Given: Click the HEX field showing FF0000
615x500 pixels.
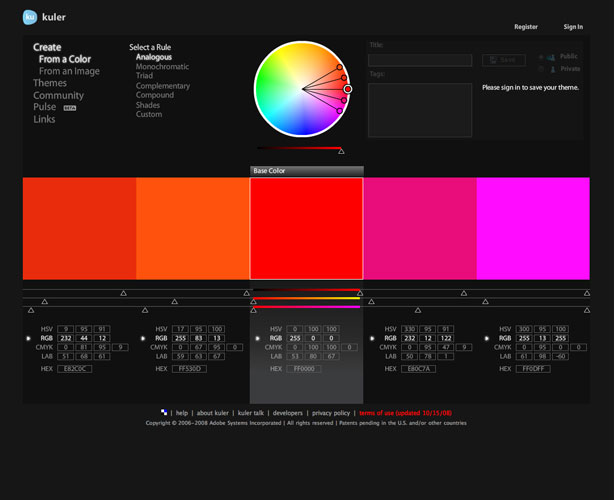Looking at the screenshot, I should [304, 369].
